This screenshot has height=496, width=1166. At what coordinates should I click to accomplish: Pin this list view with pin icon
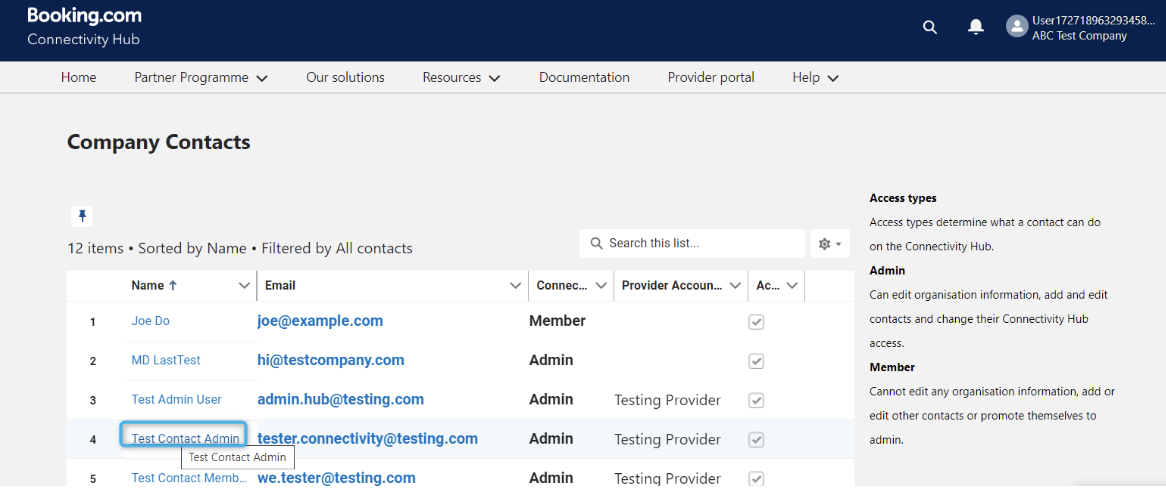[x=82, y=216]
